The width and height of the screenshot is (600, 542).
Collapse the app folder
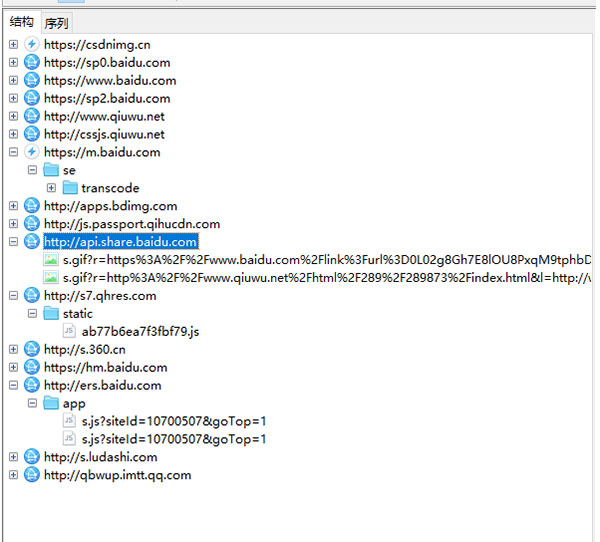tap(33, 403)
